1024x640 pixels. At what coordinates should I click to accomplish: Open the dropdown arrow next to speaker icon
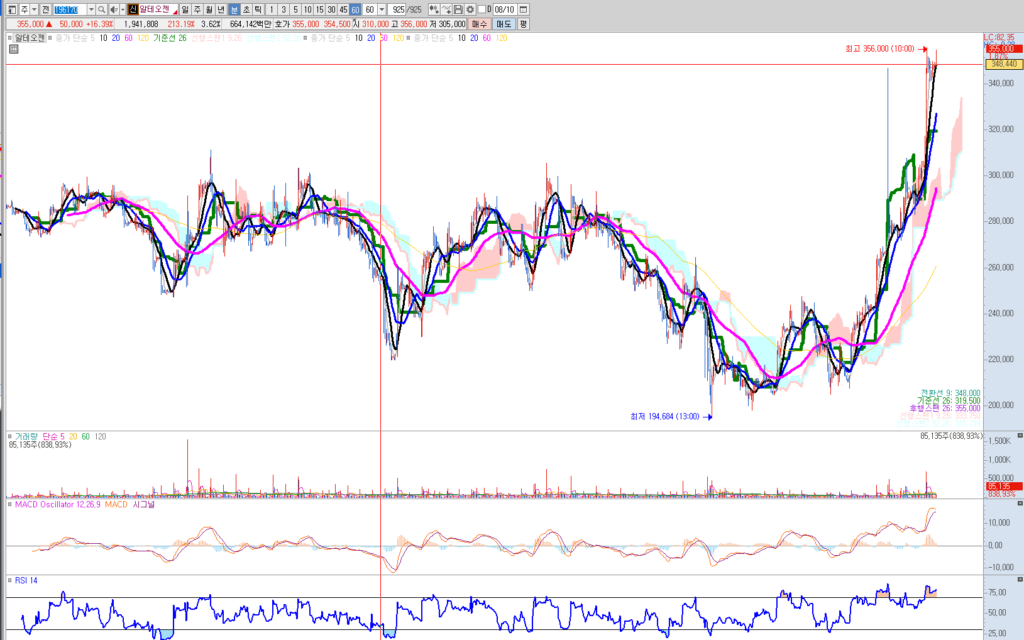tap(123, 10)
